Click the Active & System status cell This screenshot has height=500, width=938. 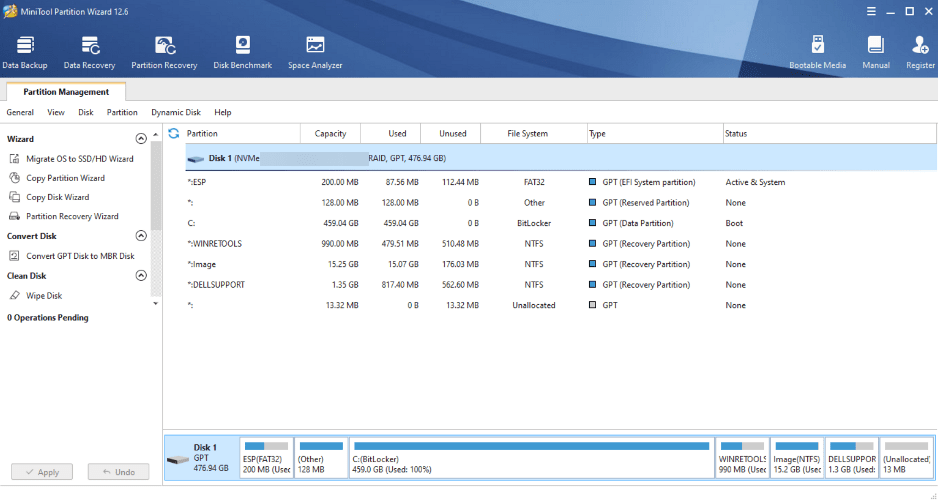tap(755, 182)
